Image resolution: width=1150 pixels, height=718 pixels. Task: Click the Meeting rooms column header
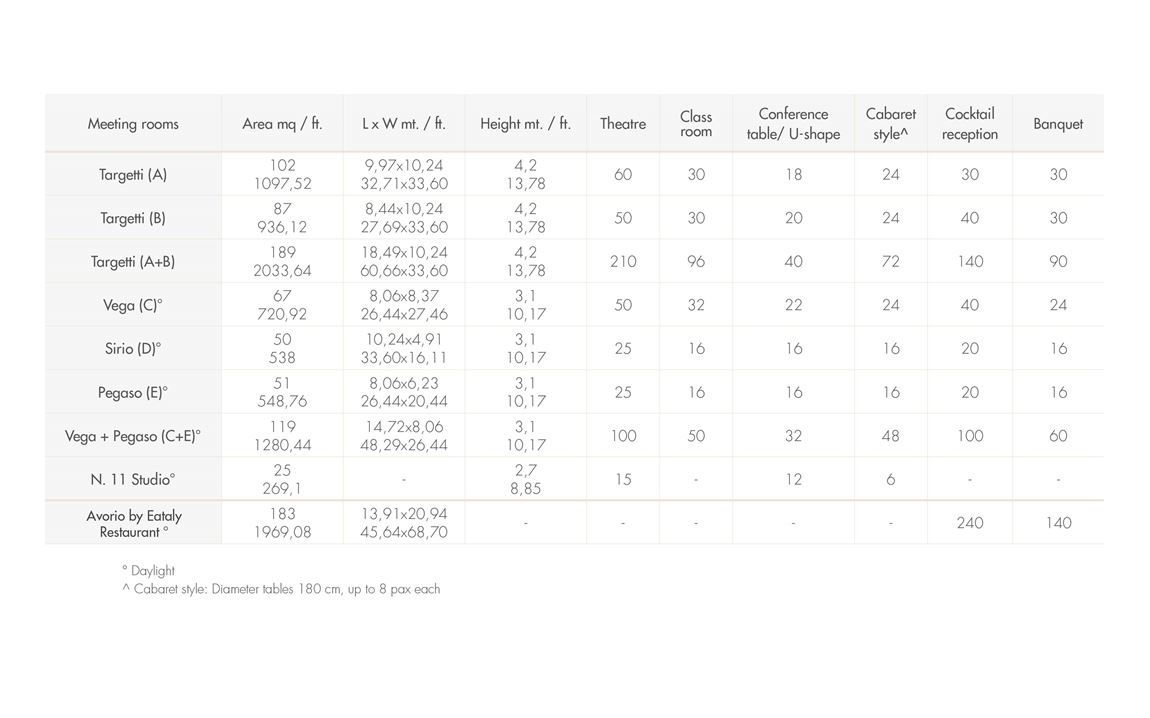[x=133, y=124]
